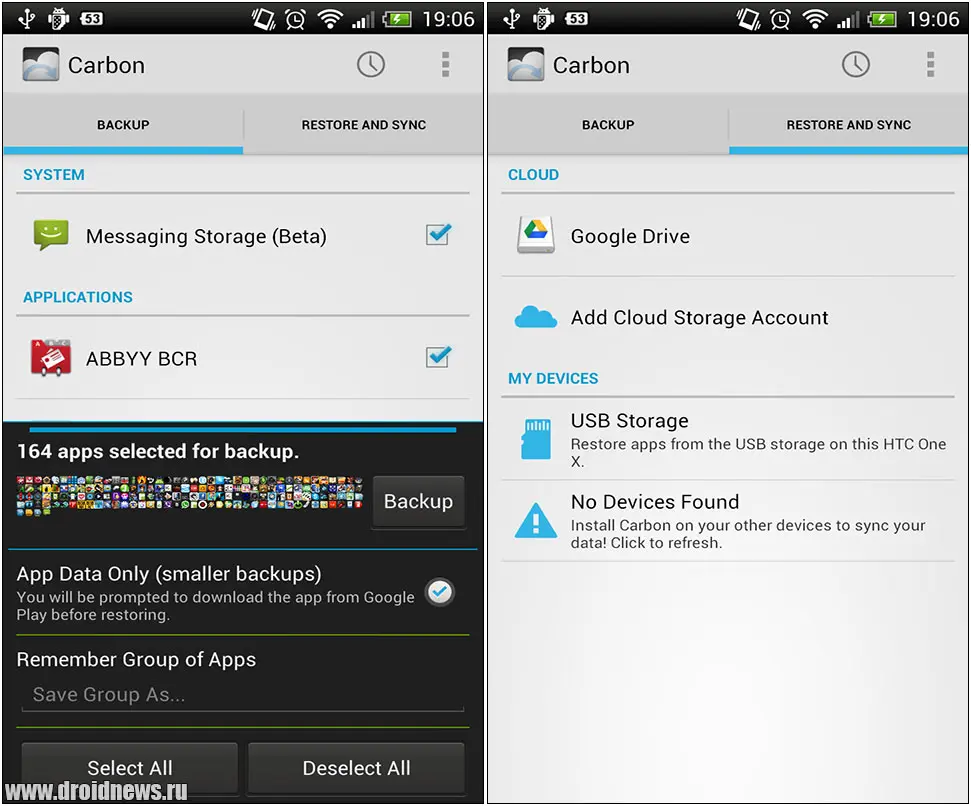Tap the Messaging Storage (Beta) label

point(206,236)
